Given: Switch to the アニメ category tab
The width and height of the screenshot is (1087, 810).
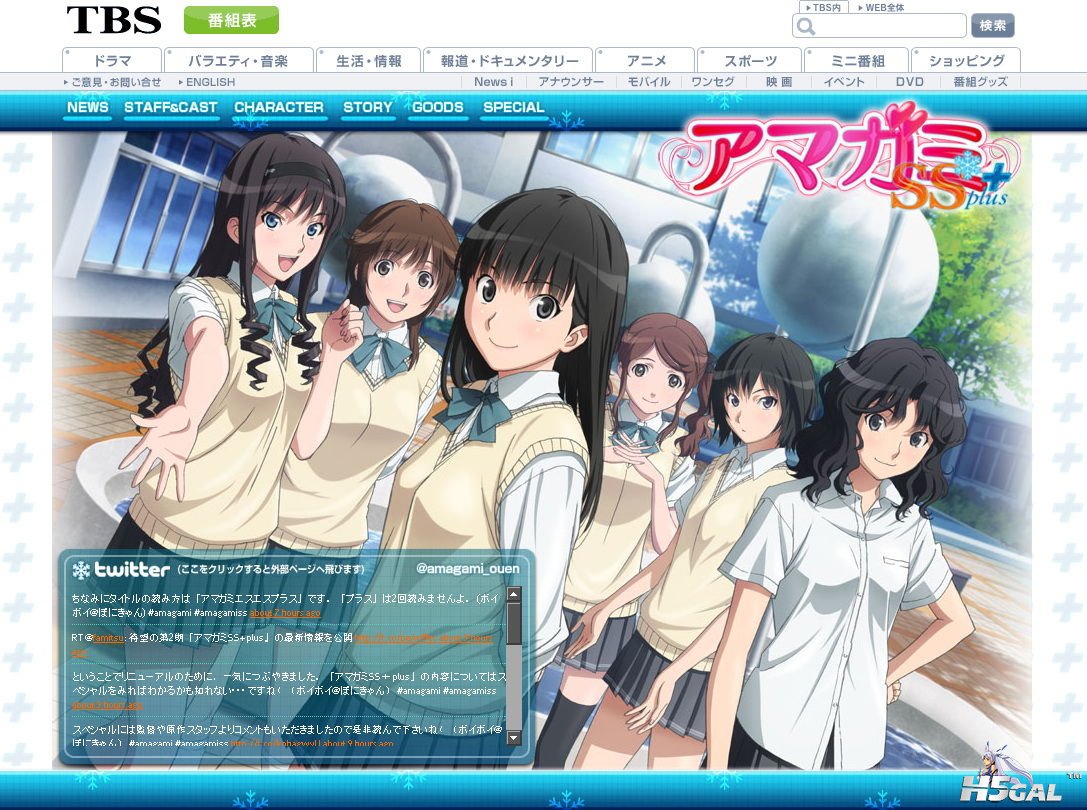Looking at the screenshot, I should 646,61.
